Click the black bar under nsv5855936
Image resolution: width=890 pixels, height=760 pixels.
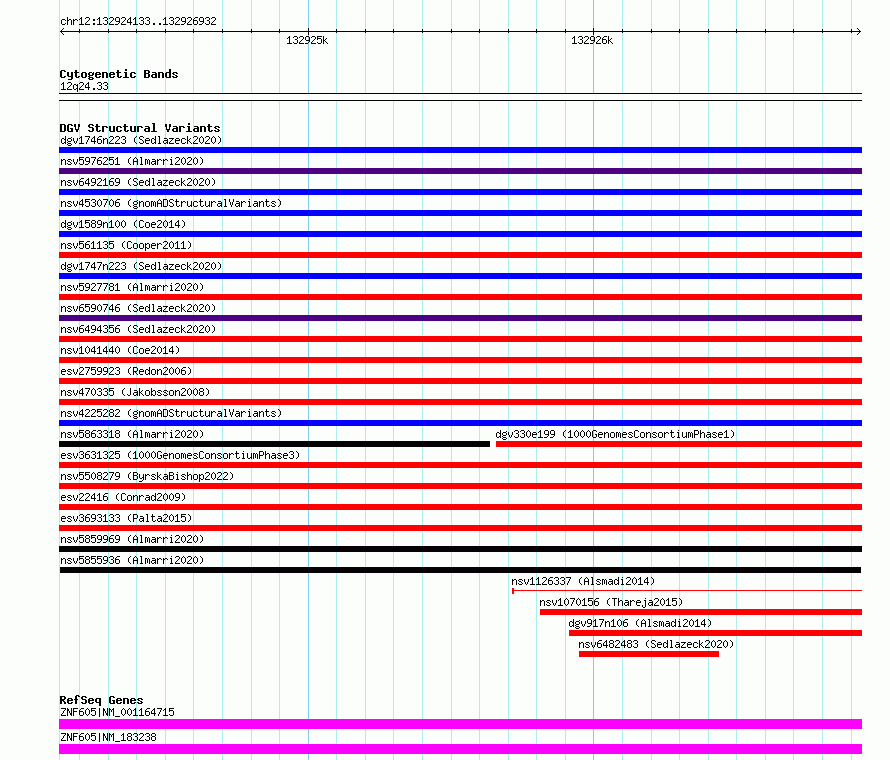[x=460, y=570]
